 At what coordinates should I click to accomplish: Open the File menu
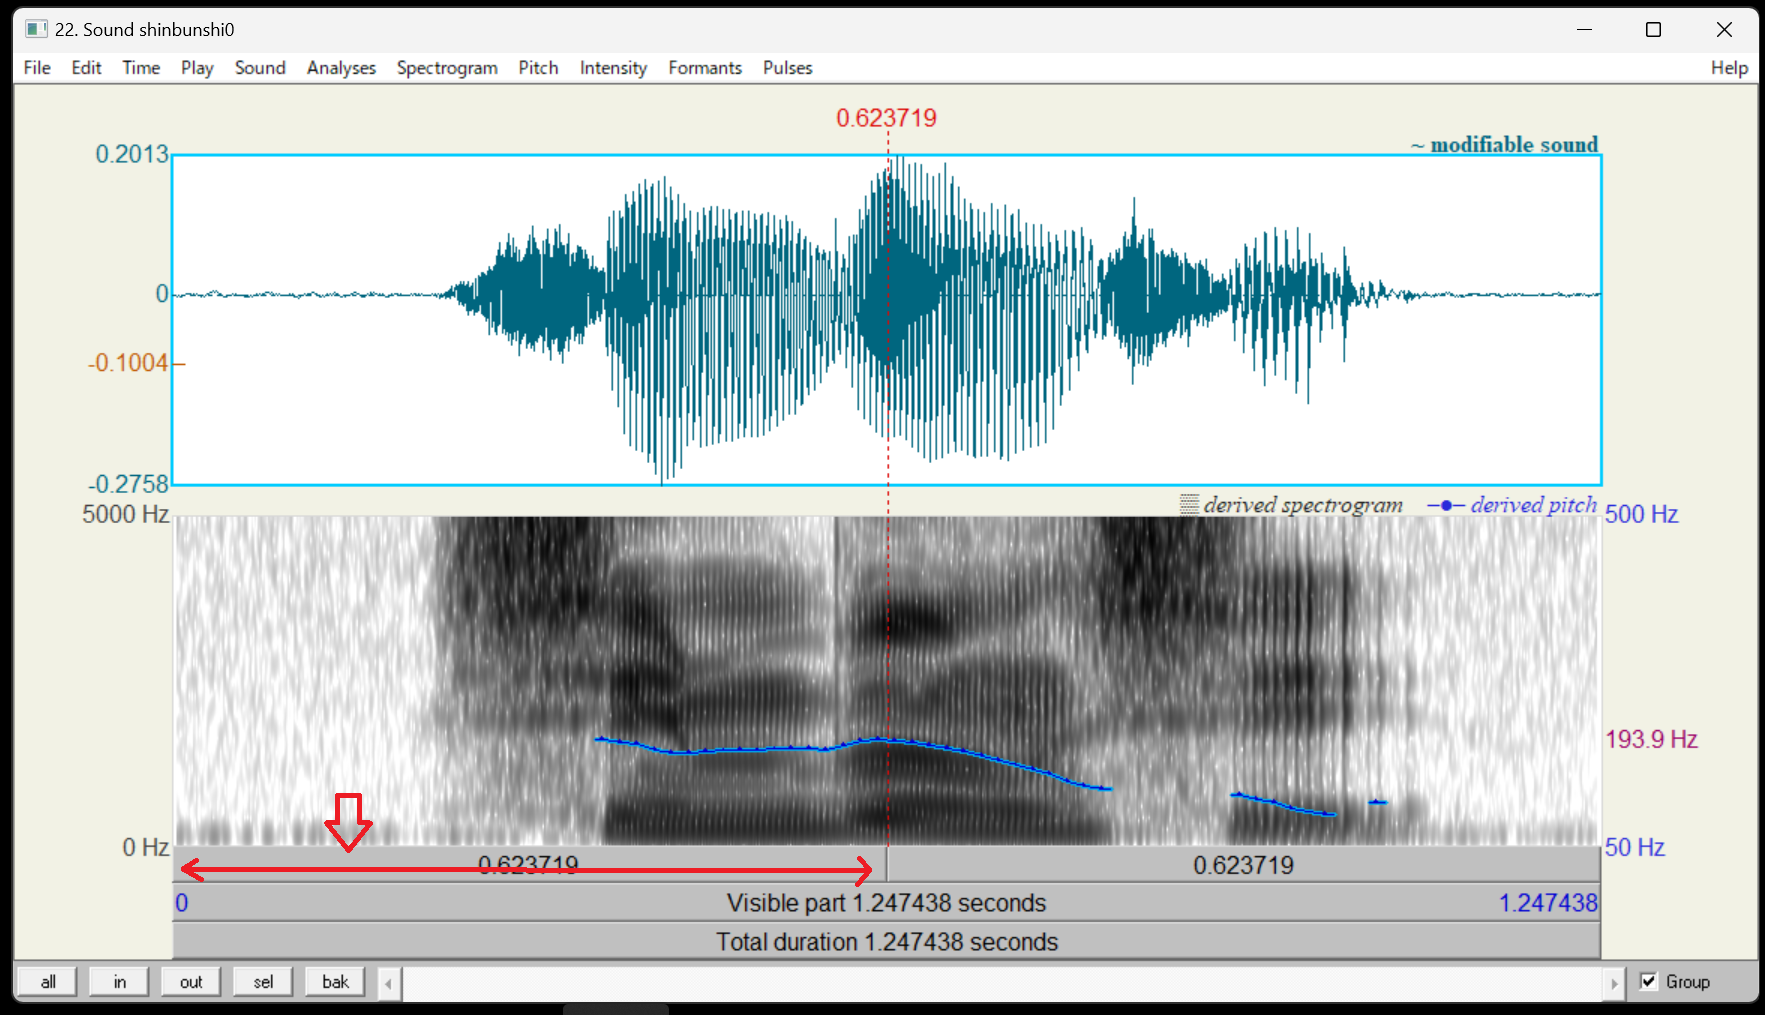tap(36, 67)
